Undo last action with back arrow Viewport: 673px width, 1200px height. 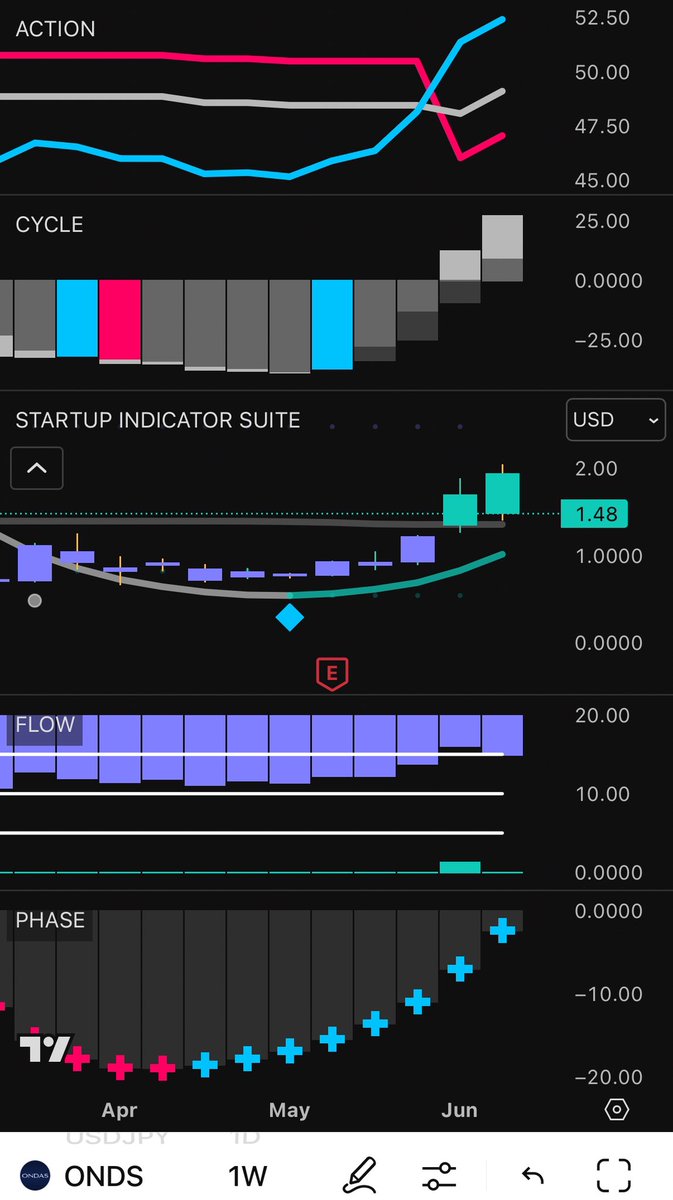pyautogui.click(x=533, y=1175)
